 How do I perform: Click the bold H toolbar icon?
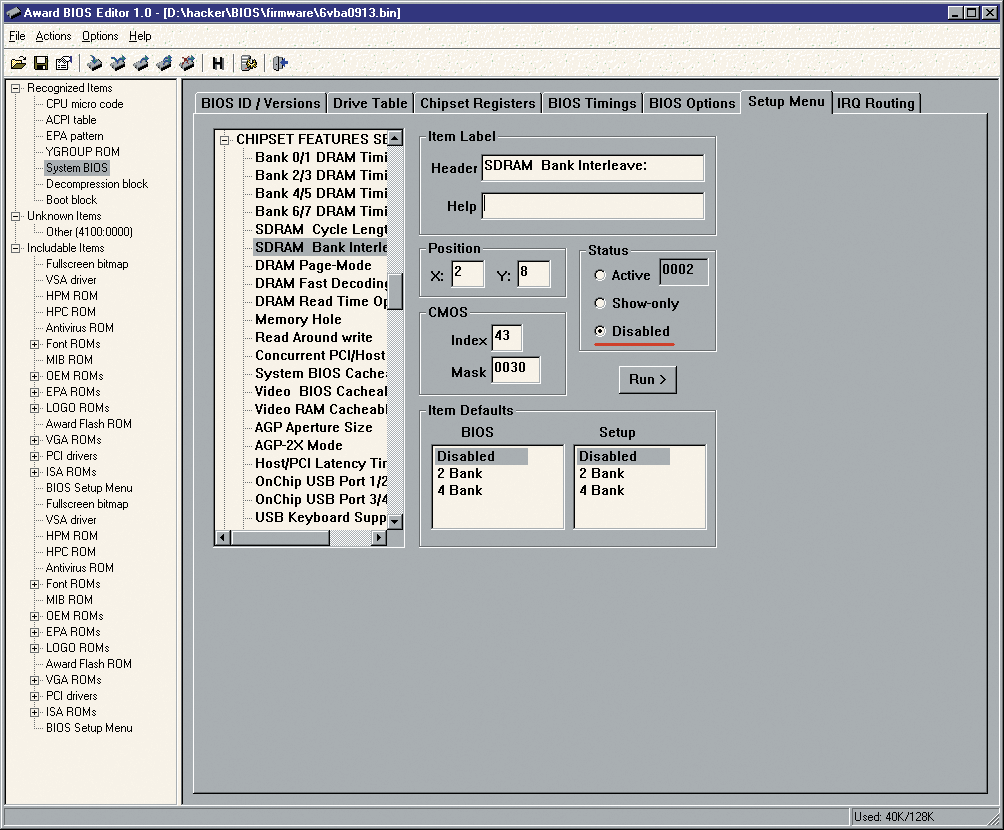(x=218, y=63)
